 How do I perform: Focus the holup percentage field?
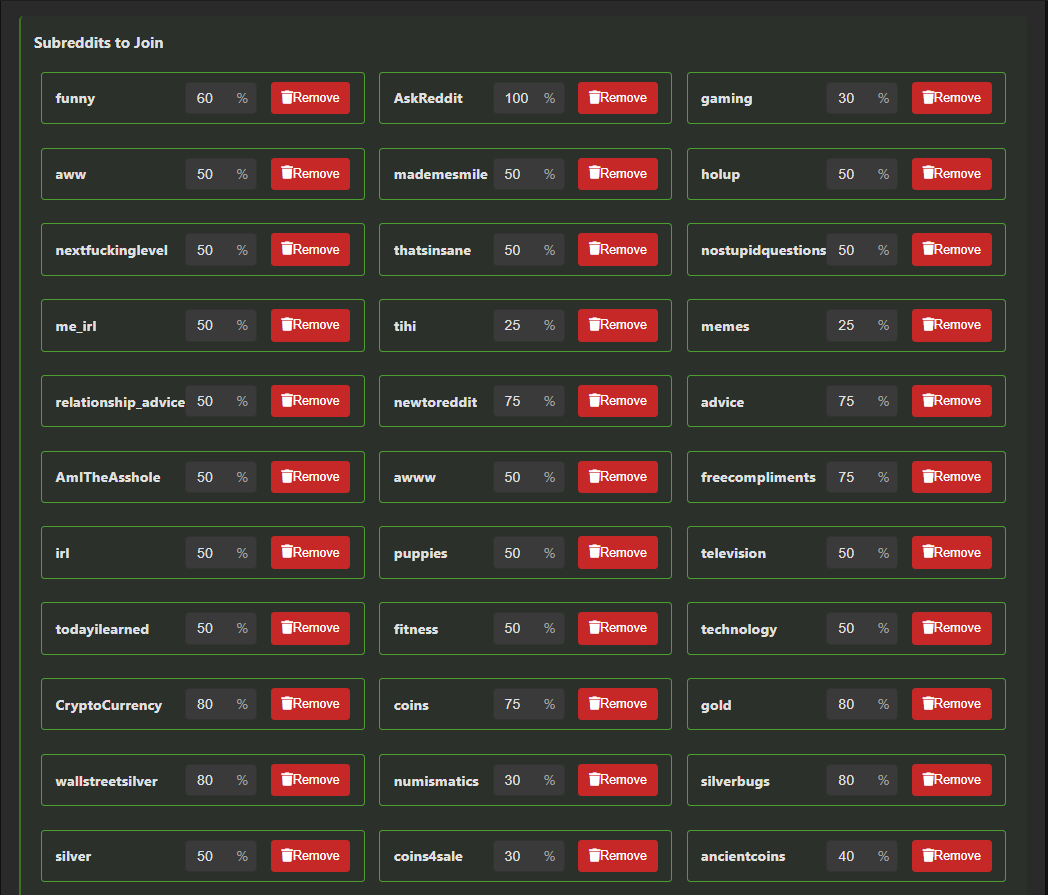862,174
